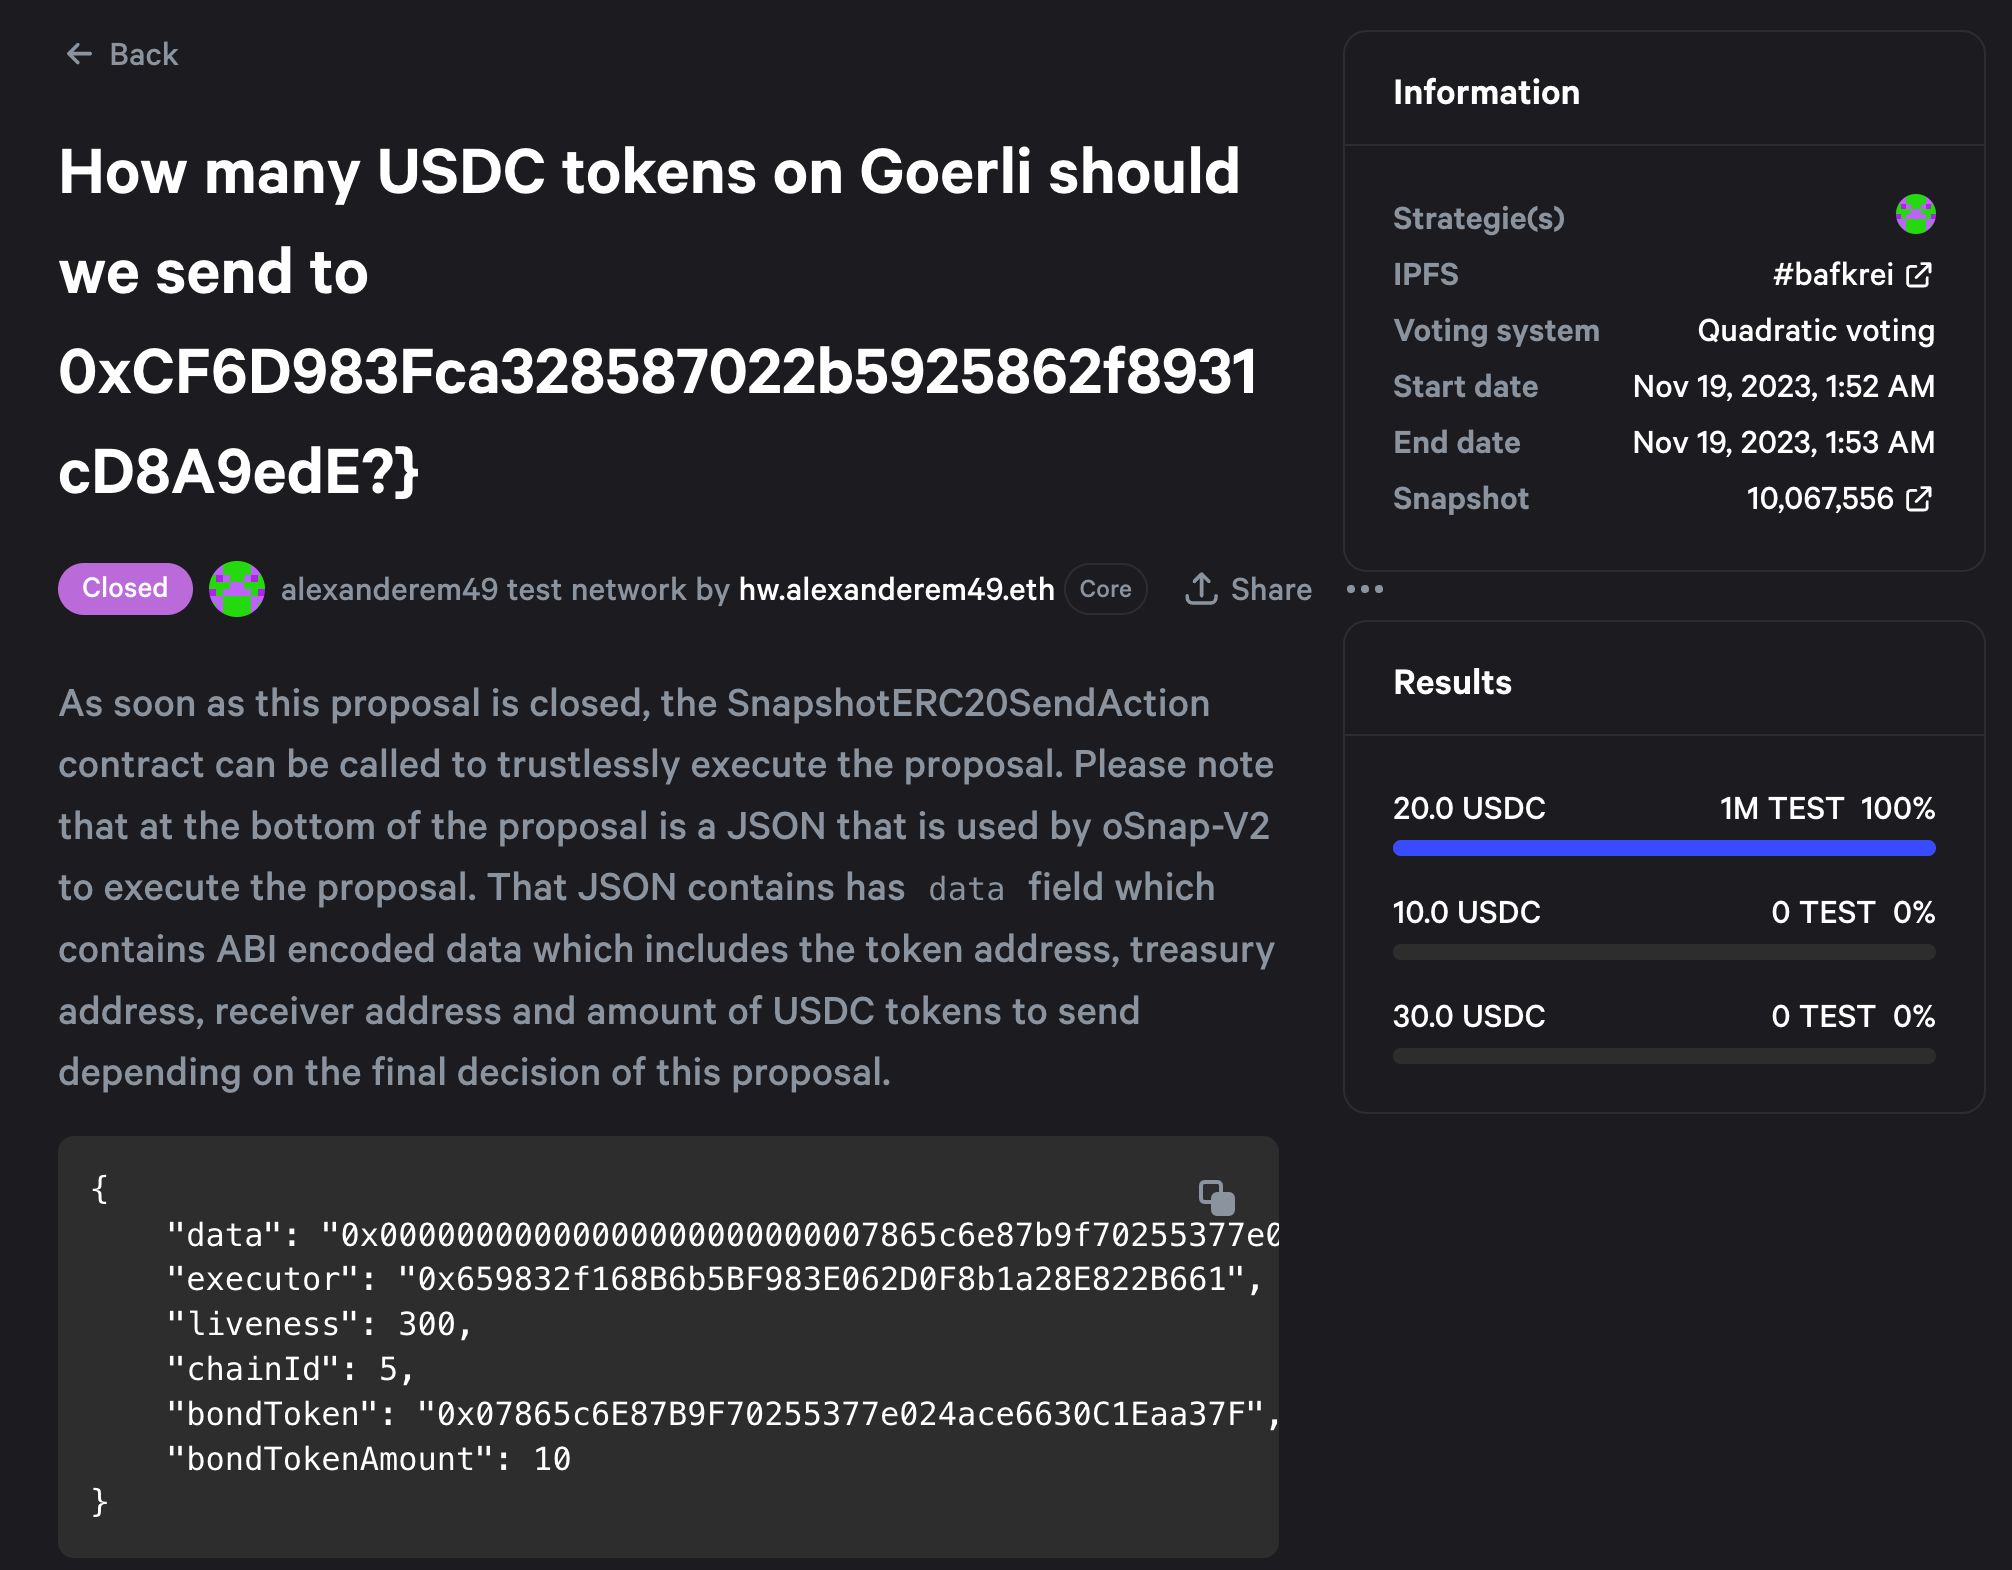Open snapshot block 10,067,556
This screenshot has height=1570, width=2012.
click(1820, 498)
